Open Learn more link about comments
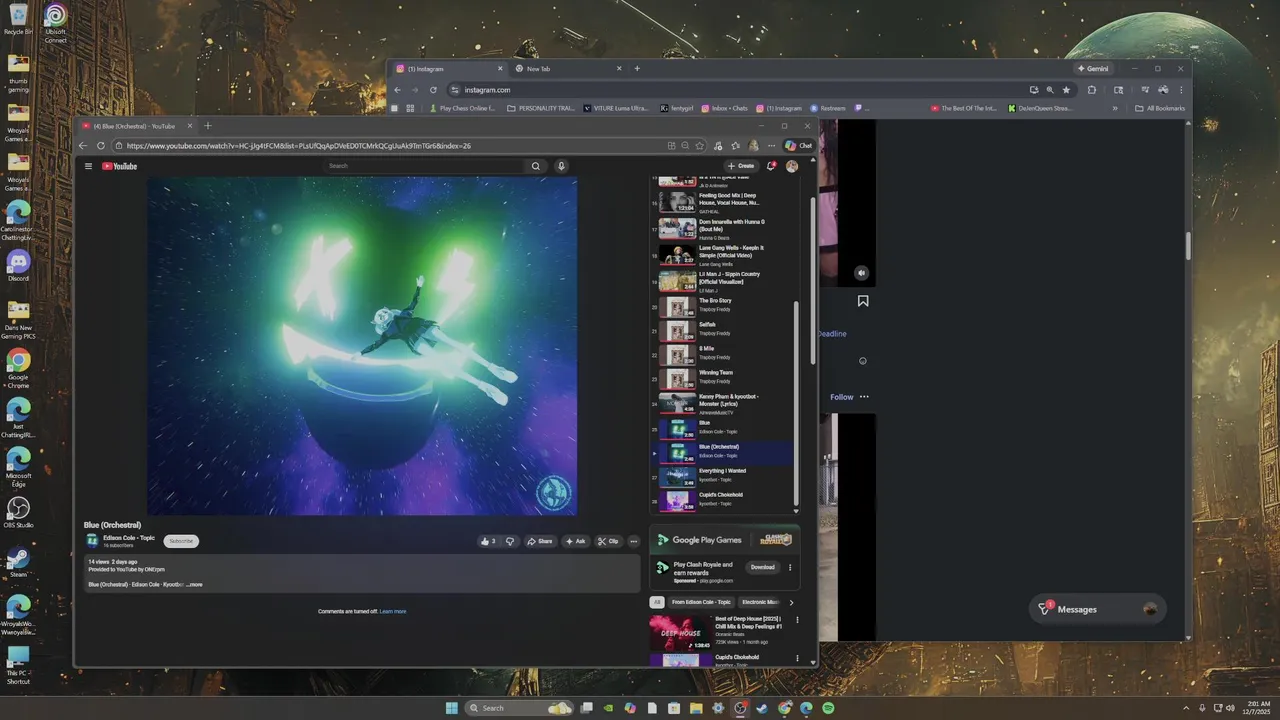1280x720 pixels. coord(393,611)
